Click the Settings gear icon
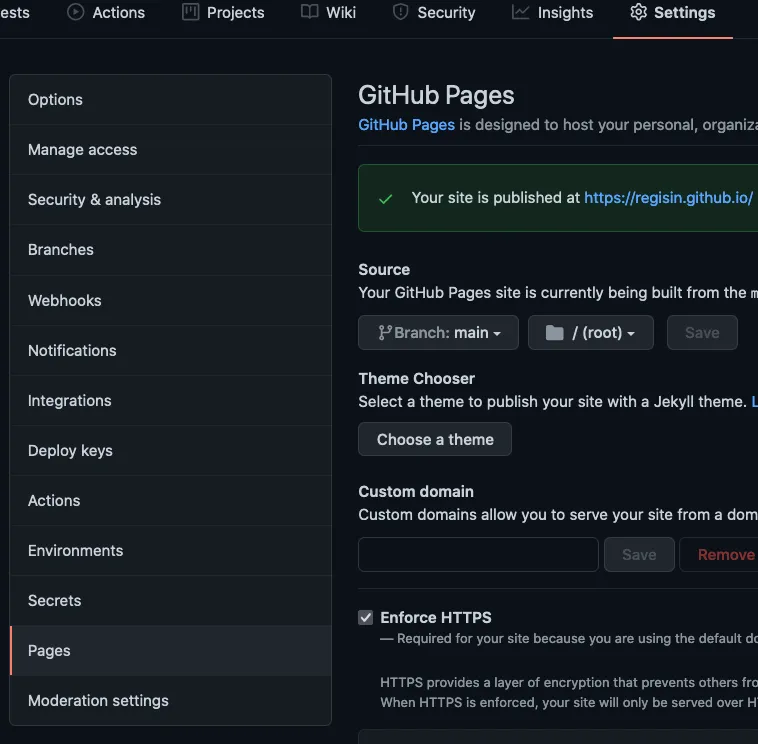 (639, 12)
